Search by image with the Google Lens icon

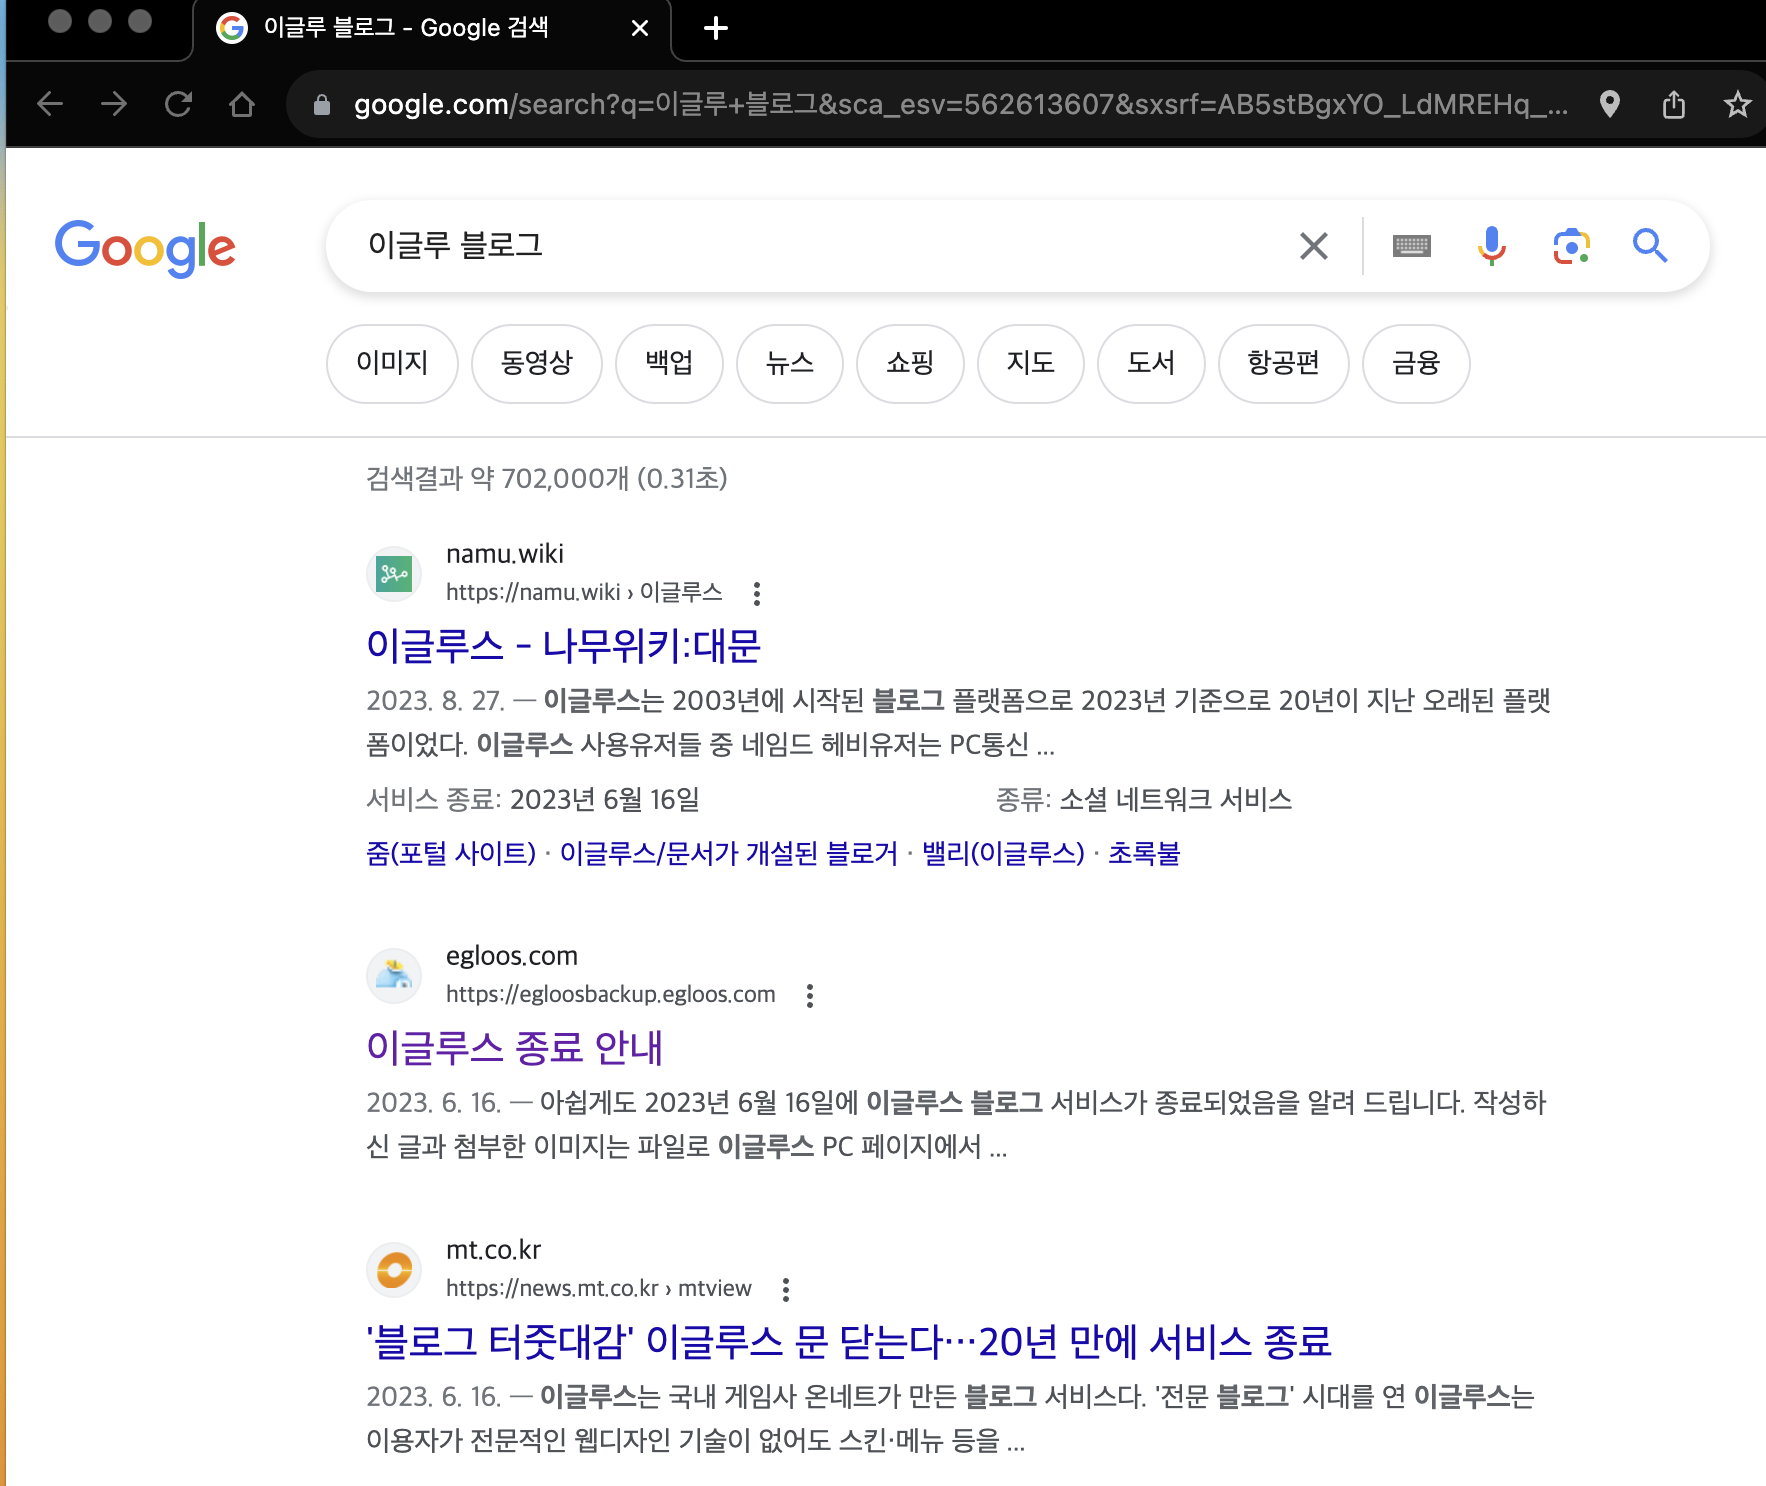pos(1572,246)
